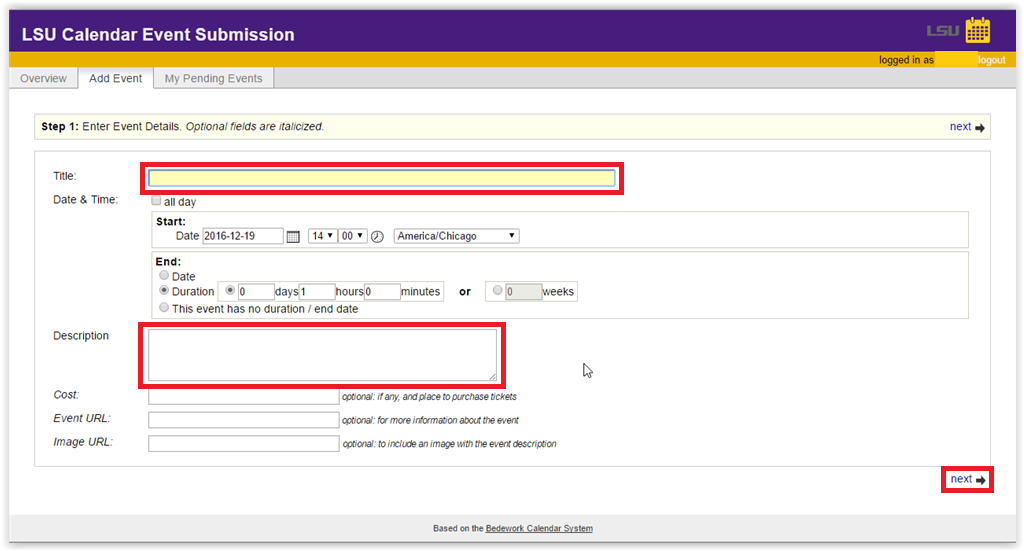
Task: Click the bottom next link
Action: pos(961,479)
